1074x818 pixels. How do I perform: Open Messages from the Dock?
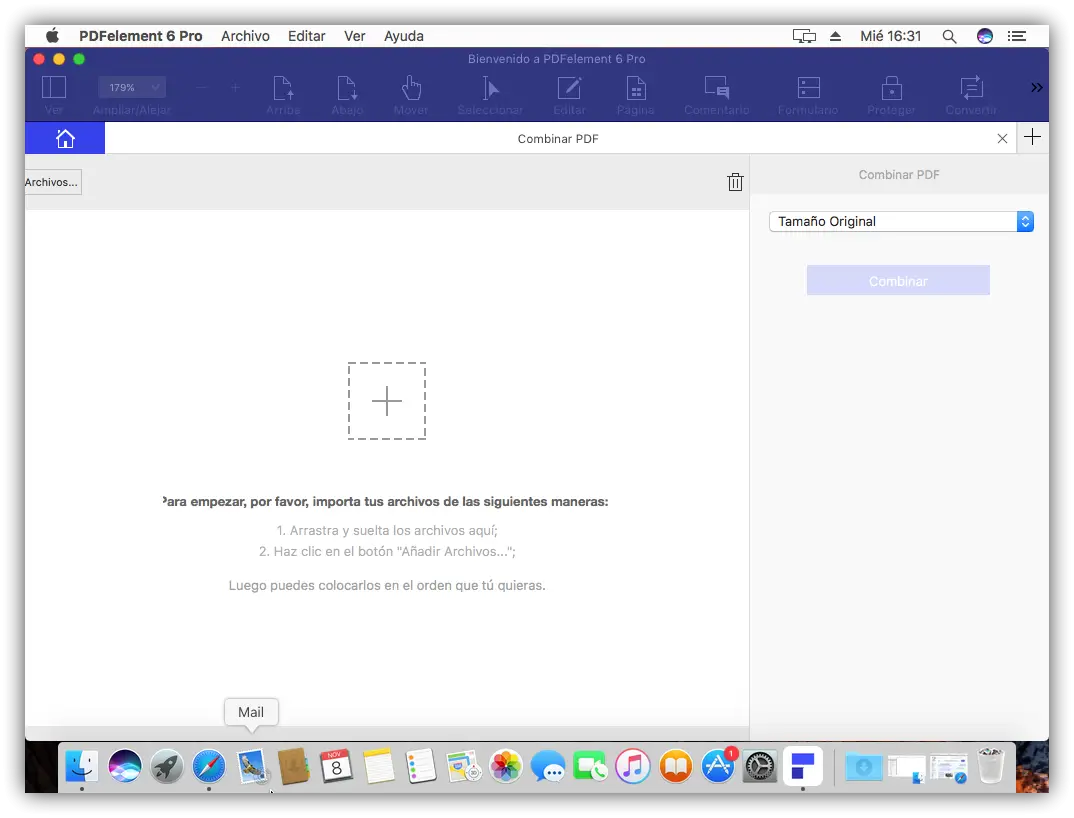548,765
